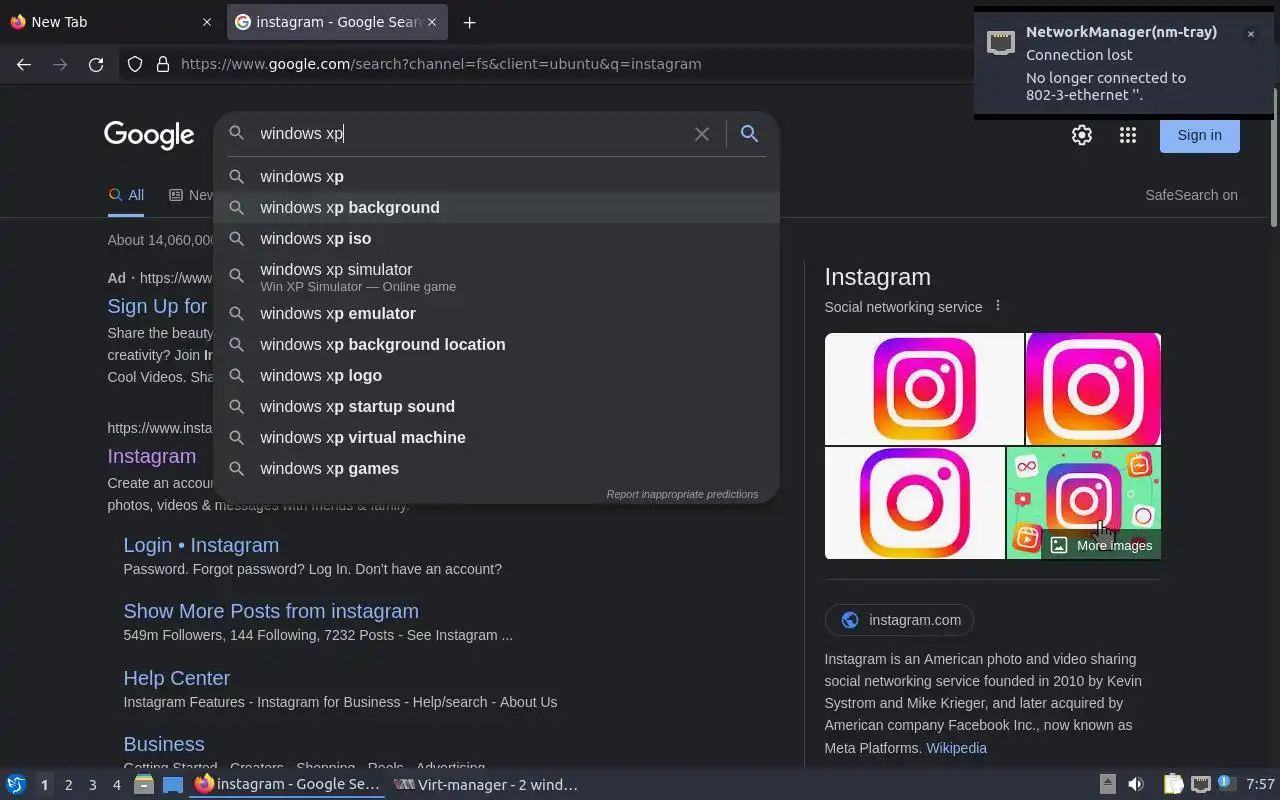Click SafeSearch on

point(1191,195)
